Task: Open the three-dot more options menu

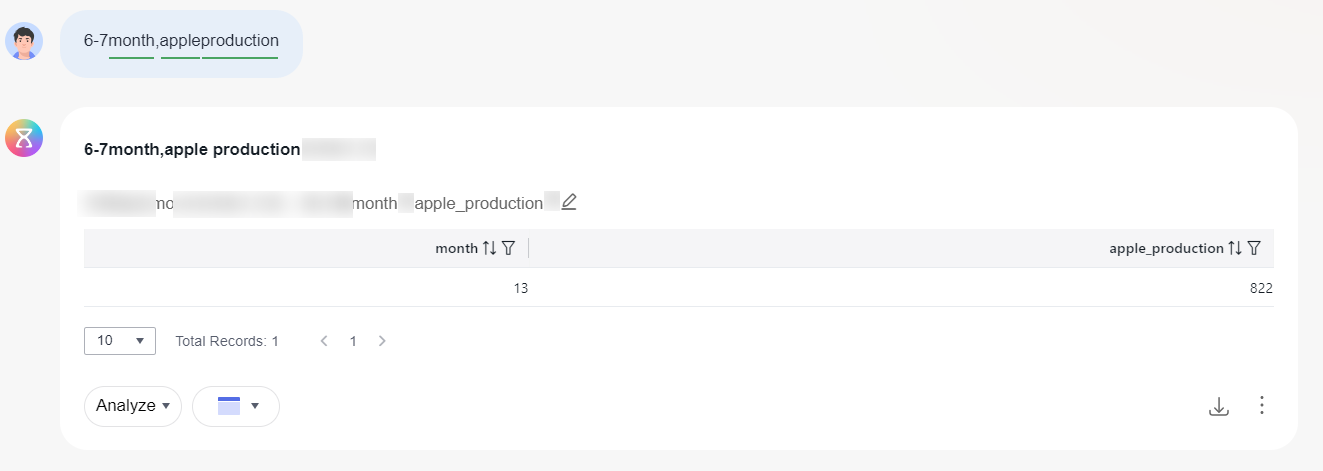Action: click(x=1262, y=405)
